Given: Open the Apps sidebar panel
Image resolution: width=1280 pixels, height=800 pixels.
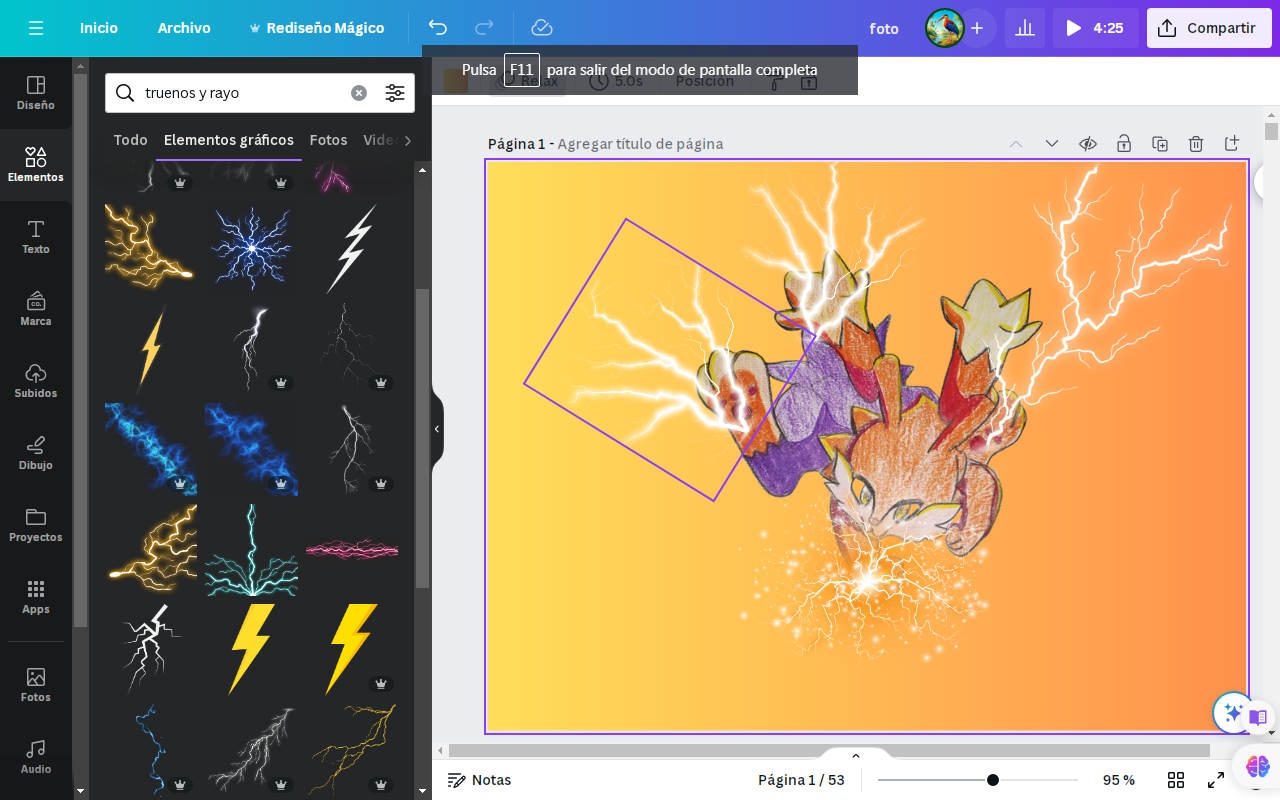Looking at the screenshot, I should 36,597.
